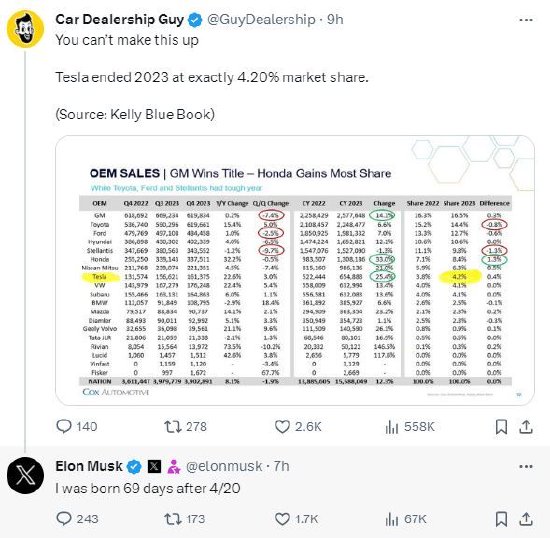The image size is (550, 538).
Task: Open Car Dealership Guy's profile avatar
Action: coord(25,29)
